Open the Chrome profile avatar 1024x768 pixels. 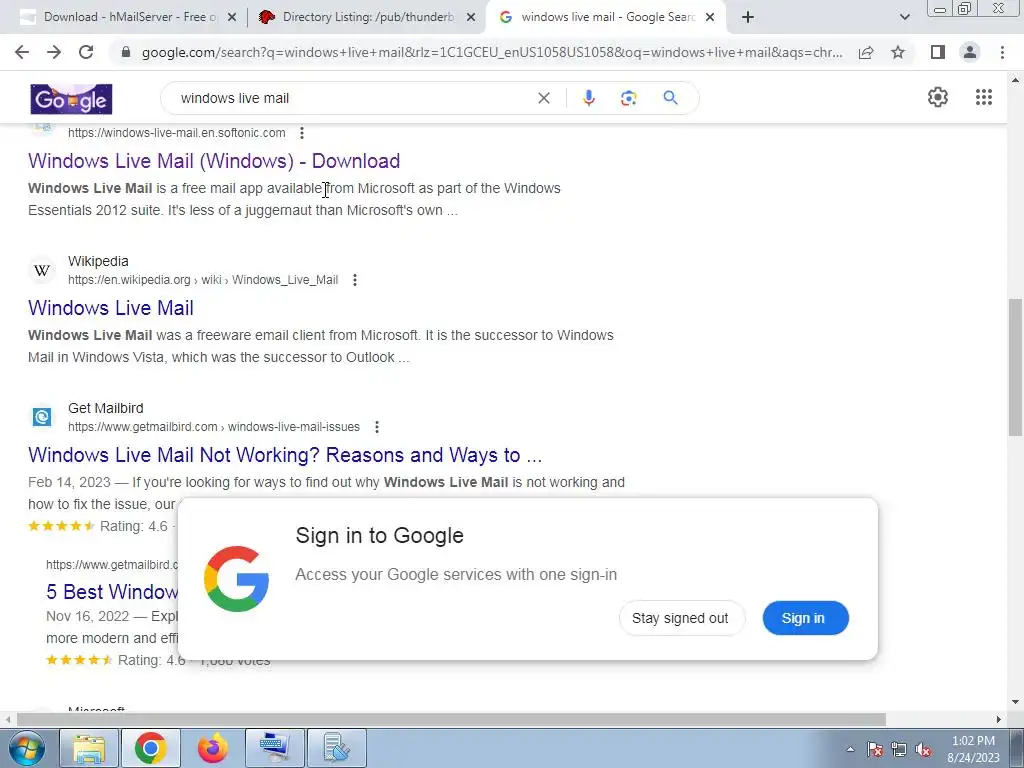970,52
